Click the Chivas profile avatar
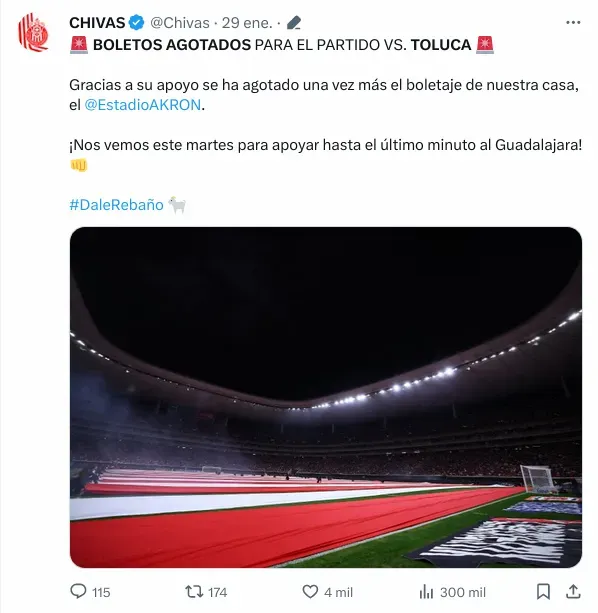Image resolution: width=598 pixels, height=613 pixels. (x=33, y=32)
